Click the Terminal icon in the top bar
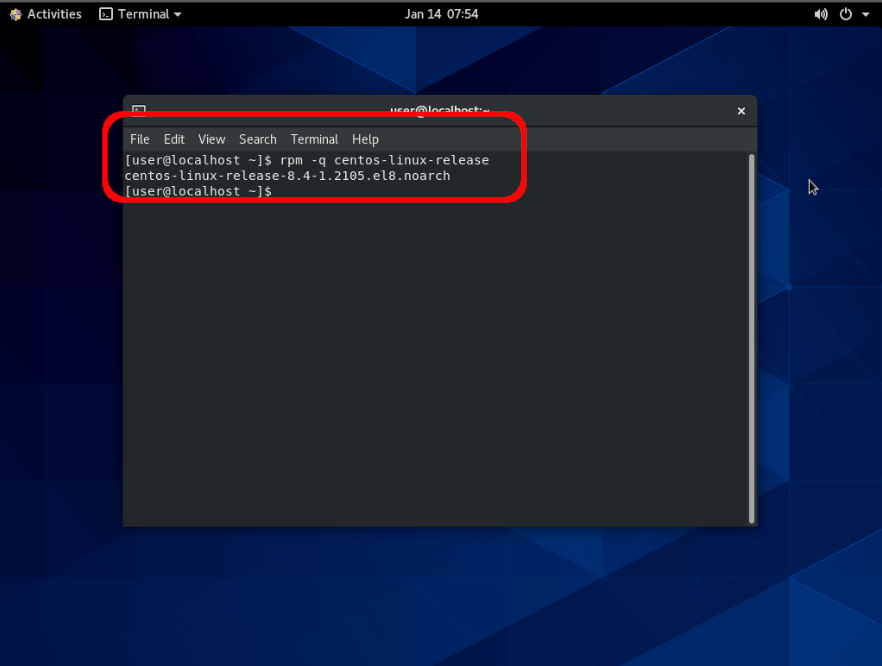Screen dimensions: 882x666 (x=105, y=14)
